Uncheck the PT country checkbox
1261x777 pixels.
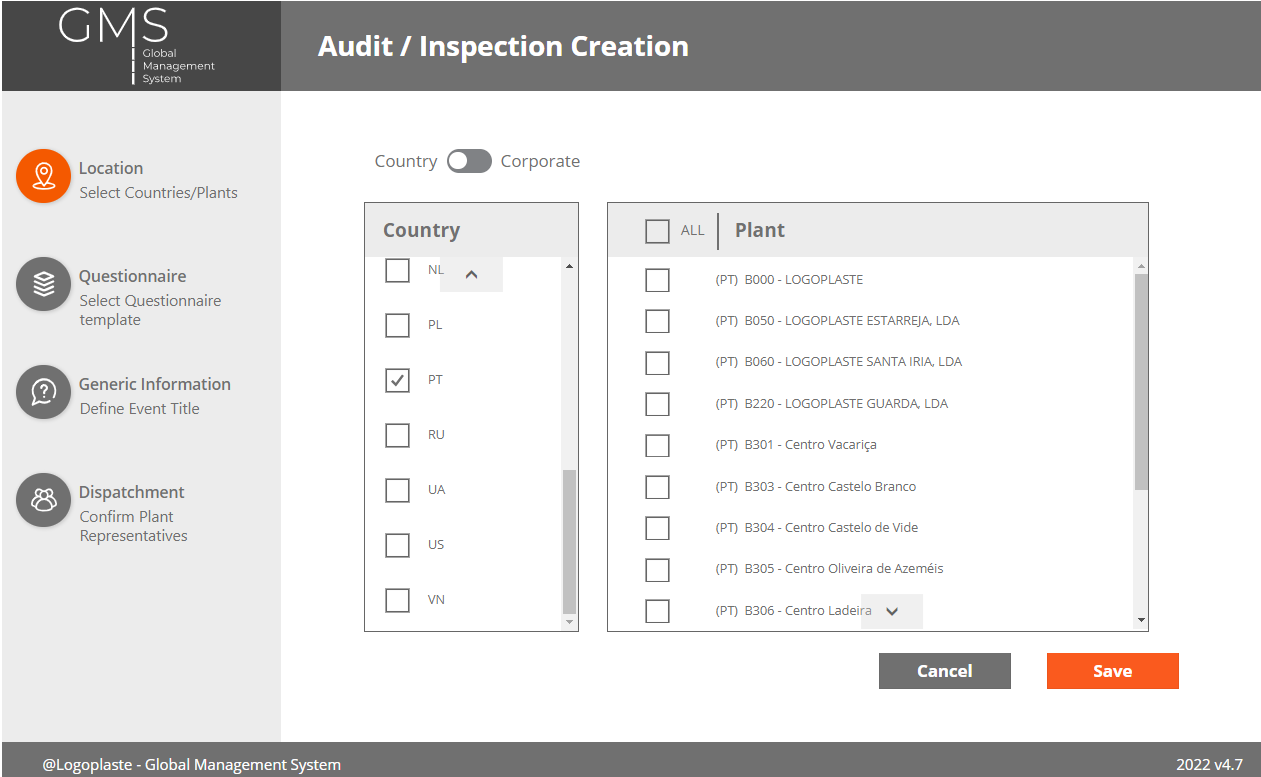[397, 379]
